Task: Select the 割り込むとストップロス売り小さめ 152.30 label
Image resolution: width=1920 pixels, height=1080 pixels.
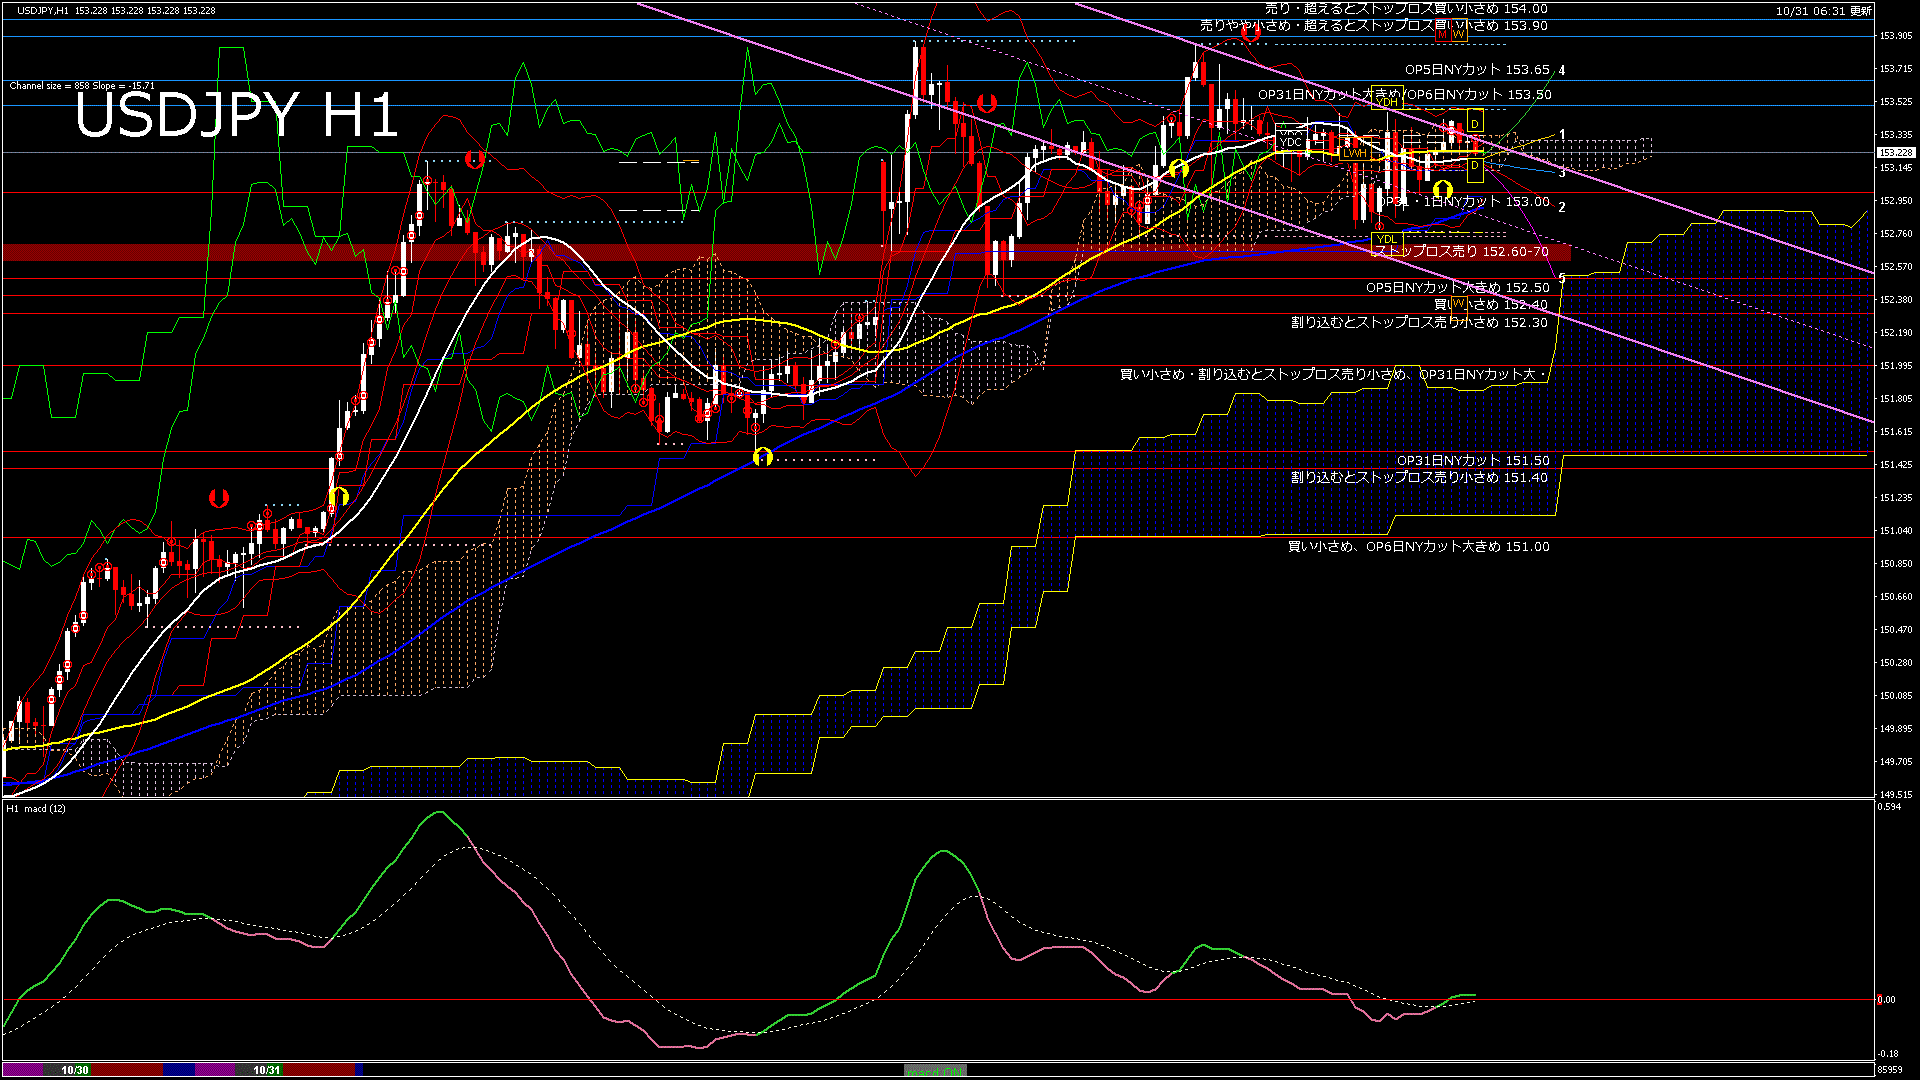Action: [x=1419, y=323]
